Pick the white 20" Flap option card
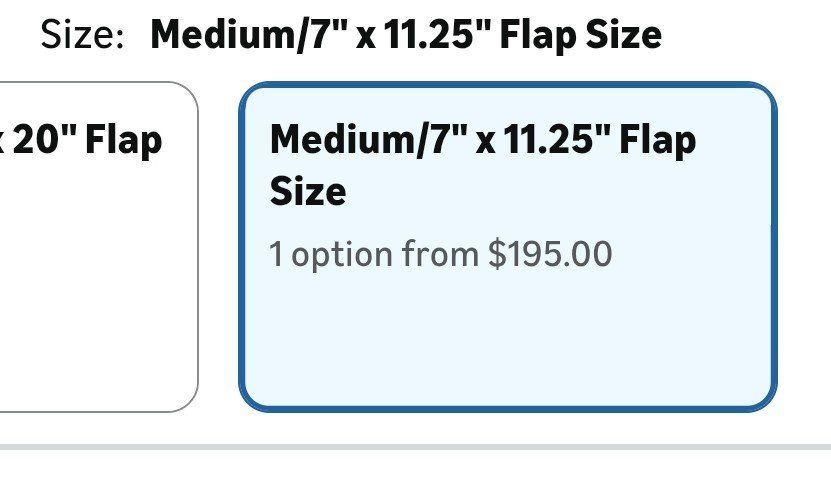831x480 pixels. point(98,280)
